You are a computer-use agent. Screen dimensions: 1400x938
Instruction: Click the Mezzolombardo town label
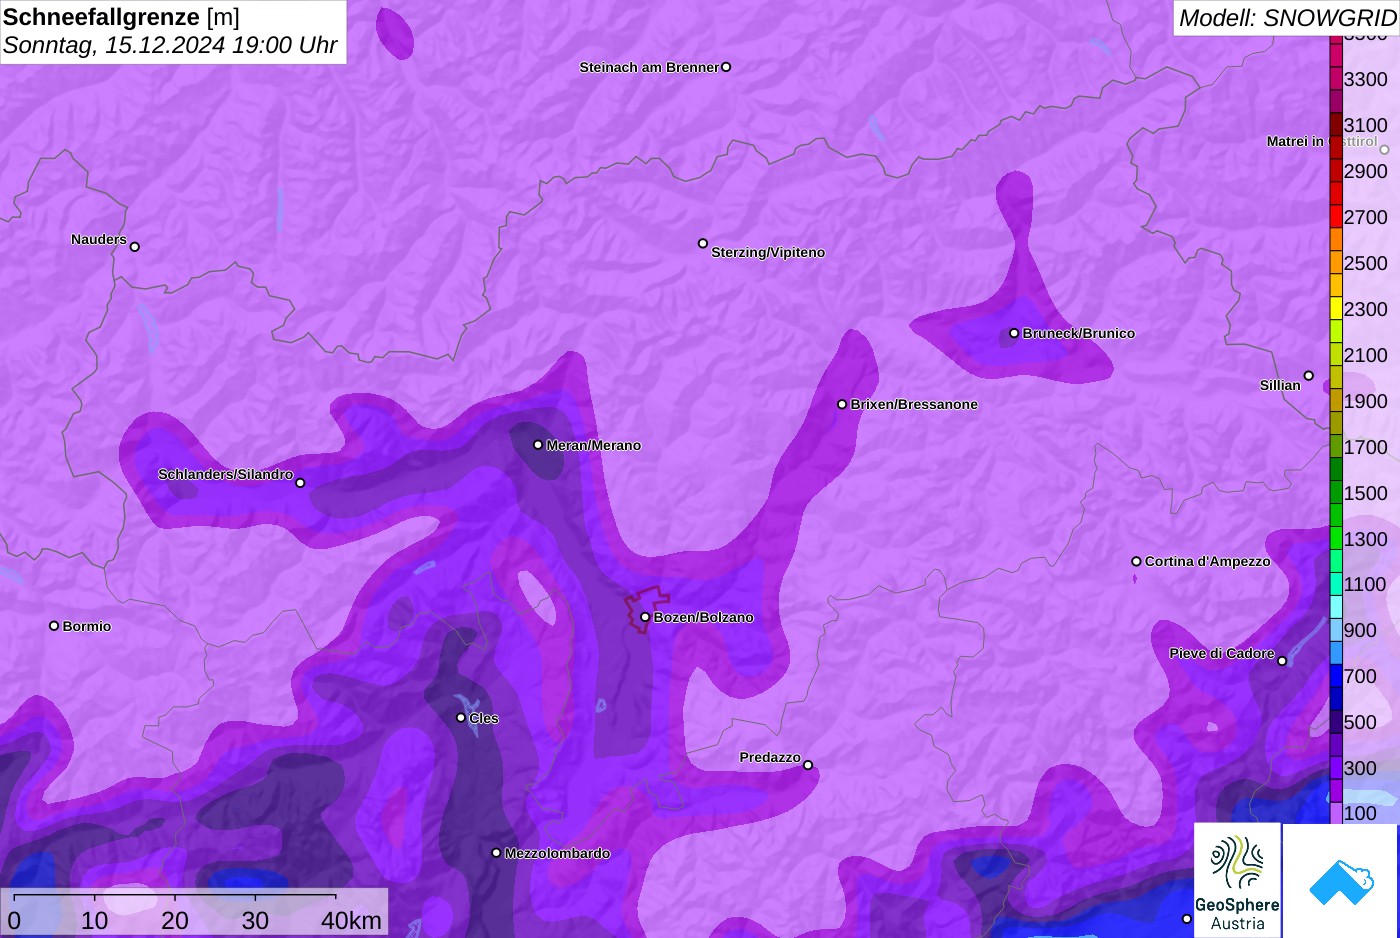pyautogui.click(x=557, y=854)
